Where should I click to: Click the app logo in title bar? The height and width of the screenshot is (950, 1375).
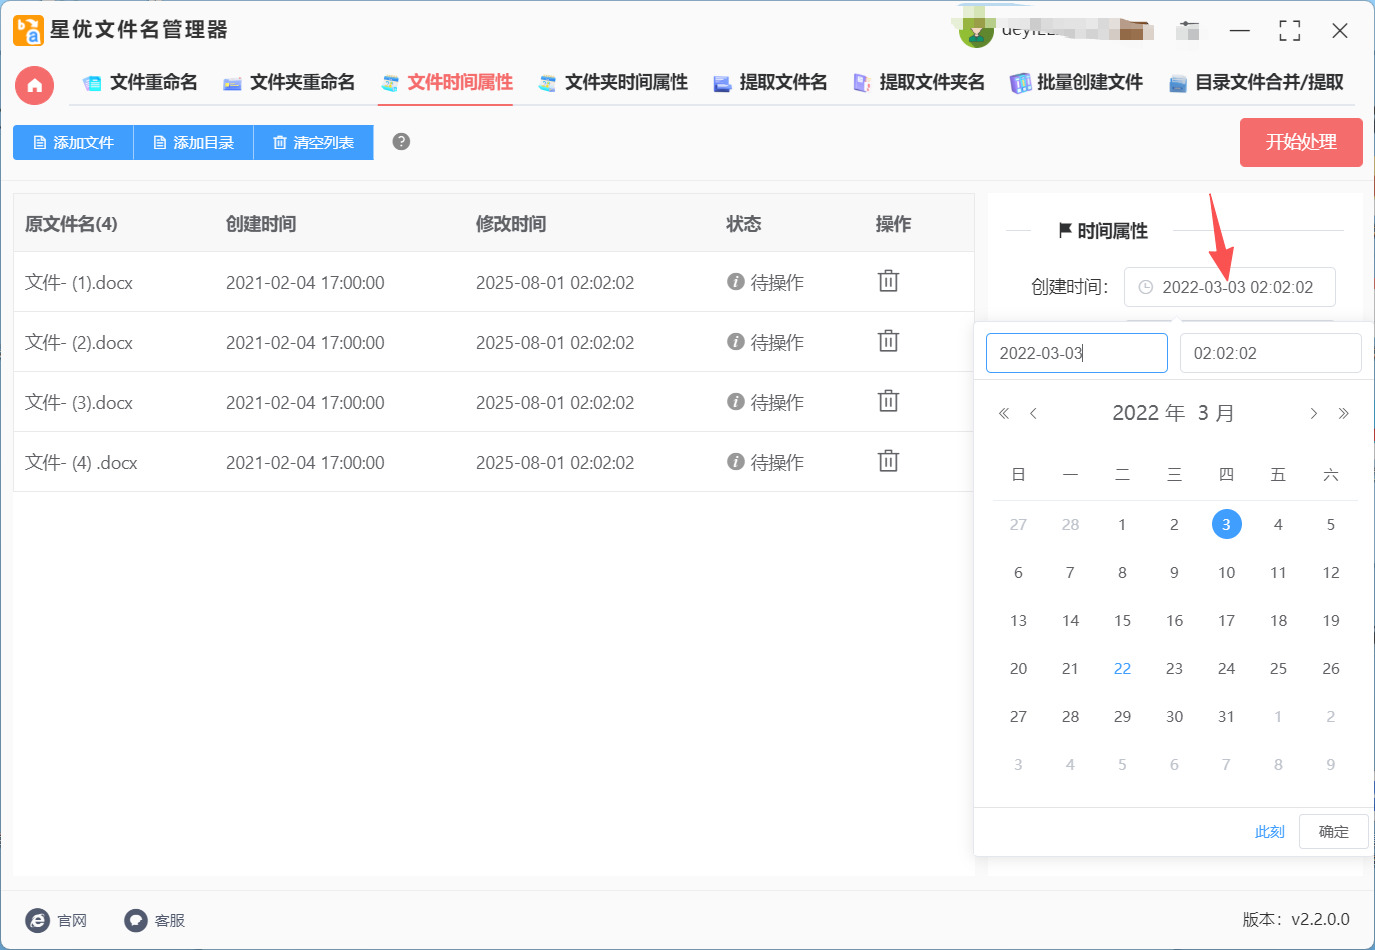click(x=28, y=30)
